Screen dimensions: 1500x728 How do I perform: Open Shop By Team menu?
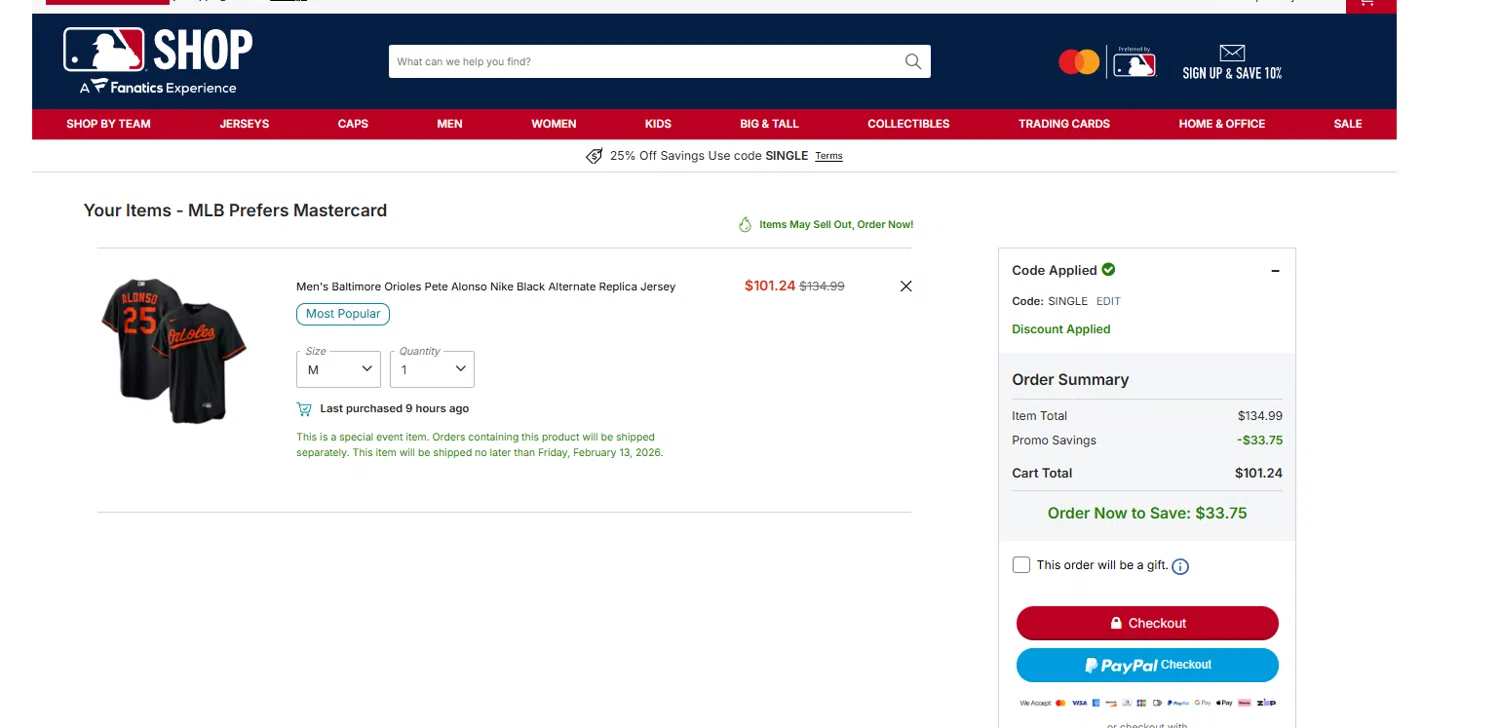point(108,124)
